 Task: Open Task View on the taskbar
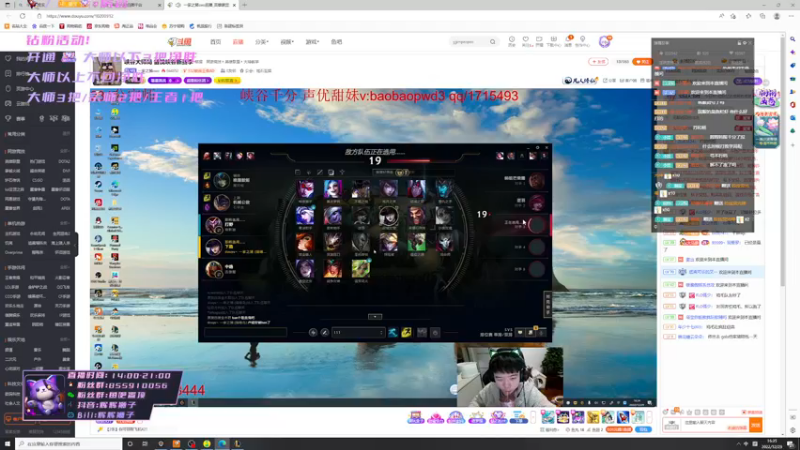145,444
